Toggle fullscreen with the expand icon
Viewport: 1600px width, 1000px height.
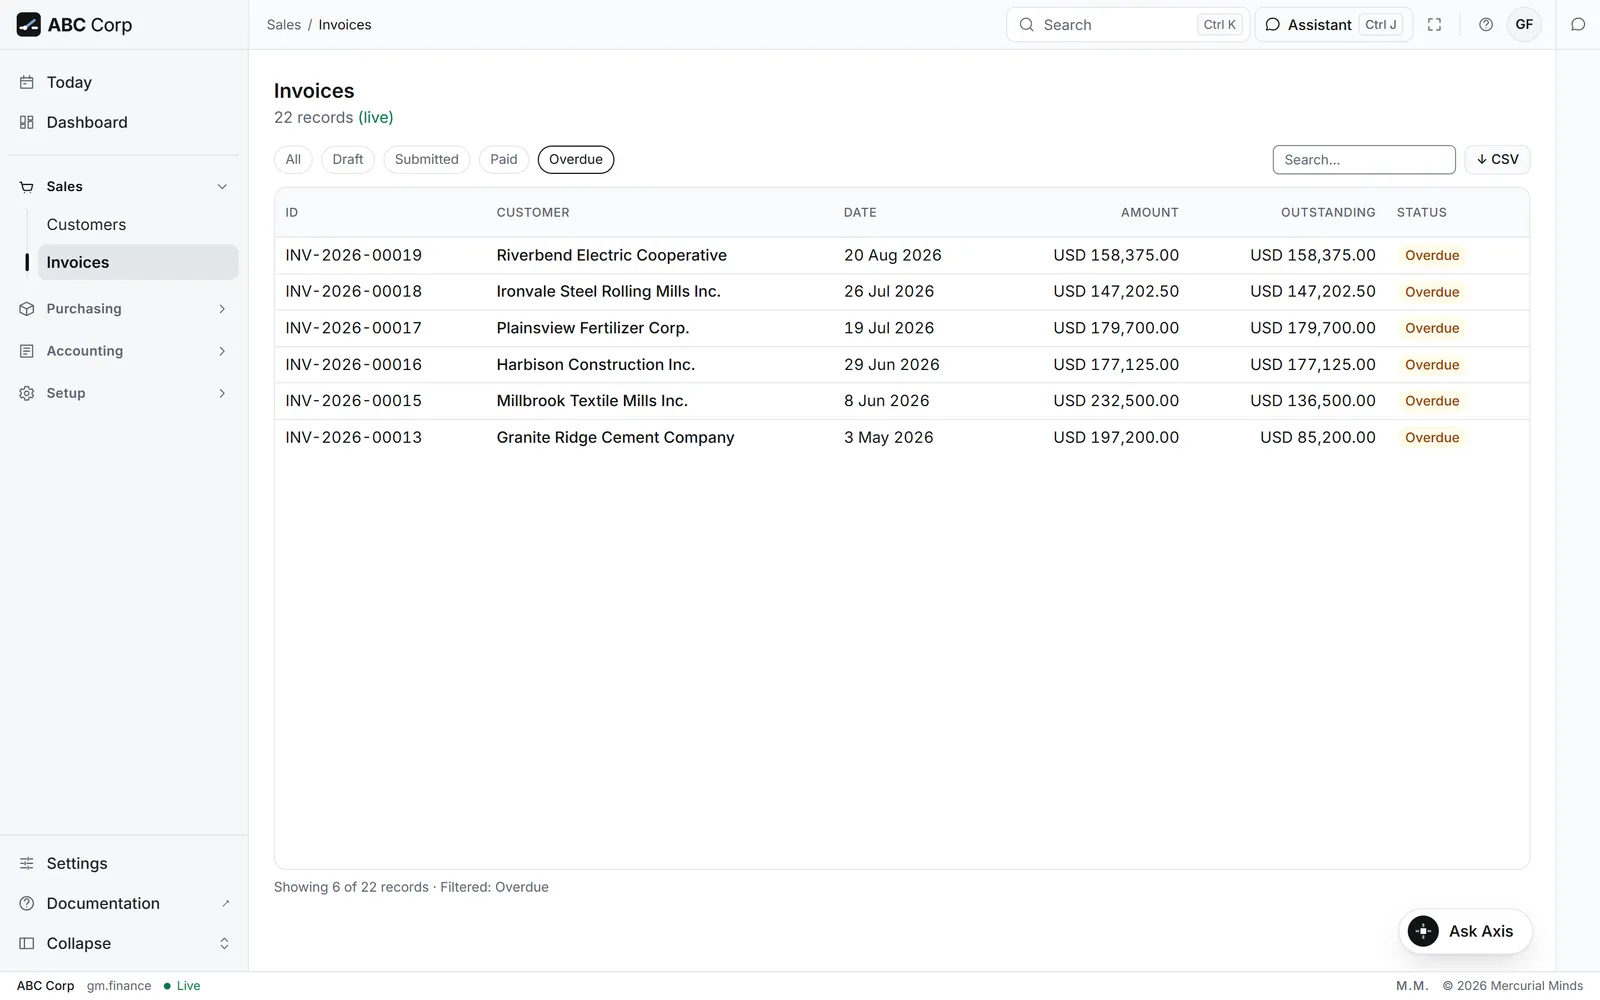click(1434, 25)
